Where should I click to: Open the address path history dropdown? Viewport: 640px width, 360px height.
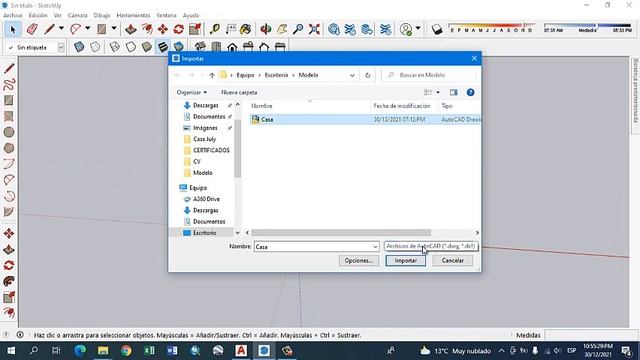pyautogui.click(x=352, y=75)
